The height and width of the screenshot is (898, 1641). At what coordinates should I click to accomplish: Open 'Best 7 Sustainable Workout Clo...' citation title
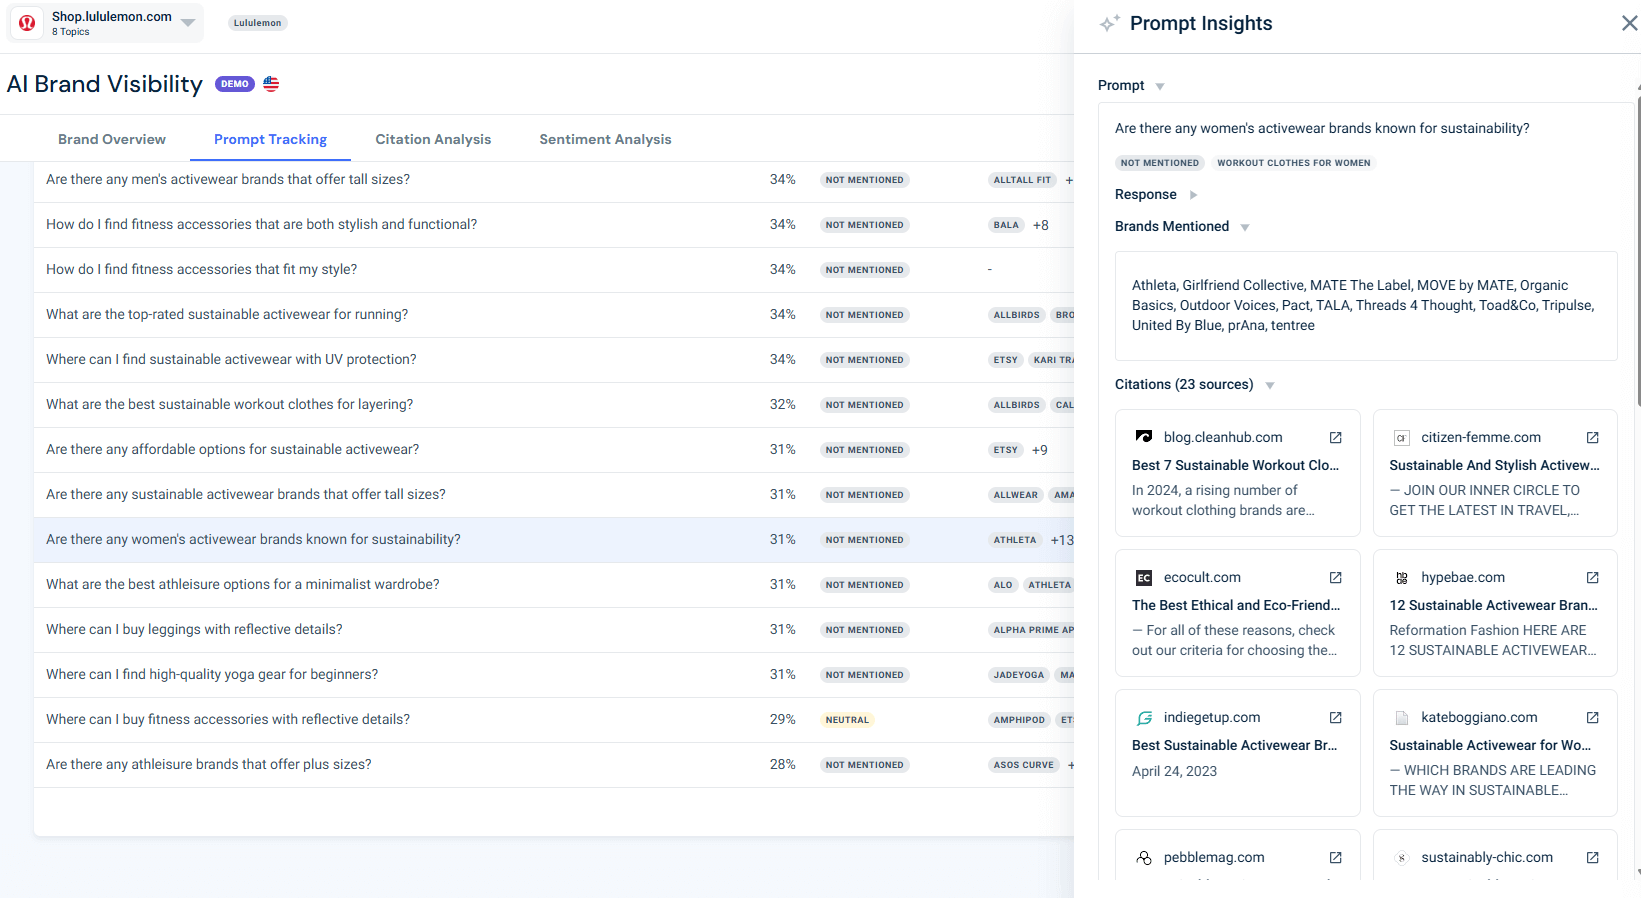(1235, 465)
